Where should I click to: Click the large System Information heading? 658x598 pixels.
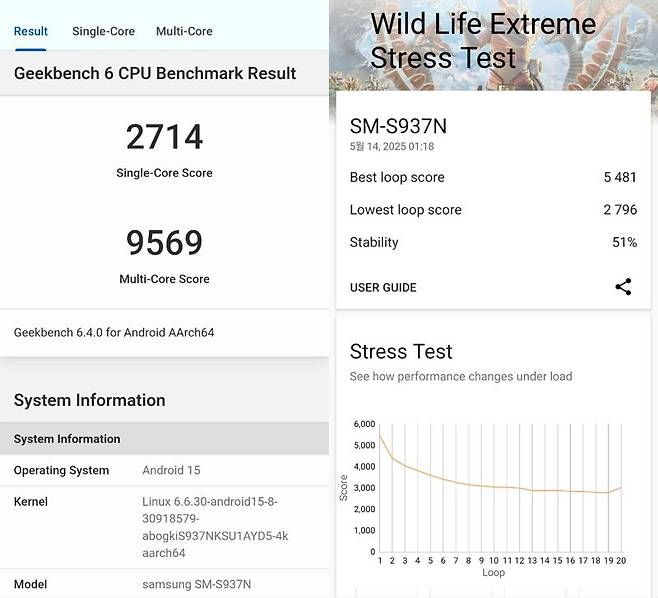89,400
